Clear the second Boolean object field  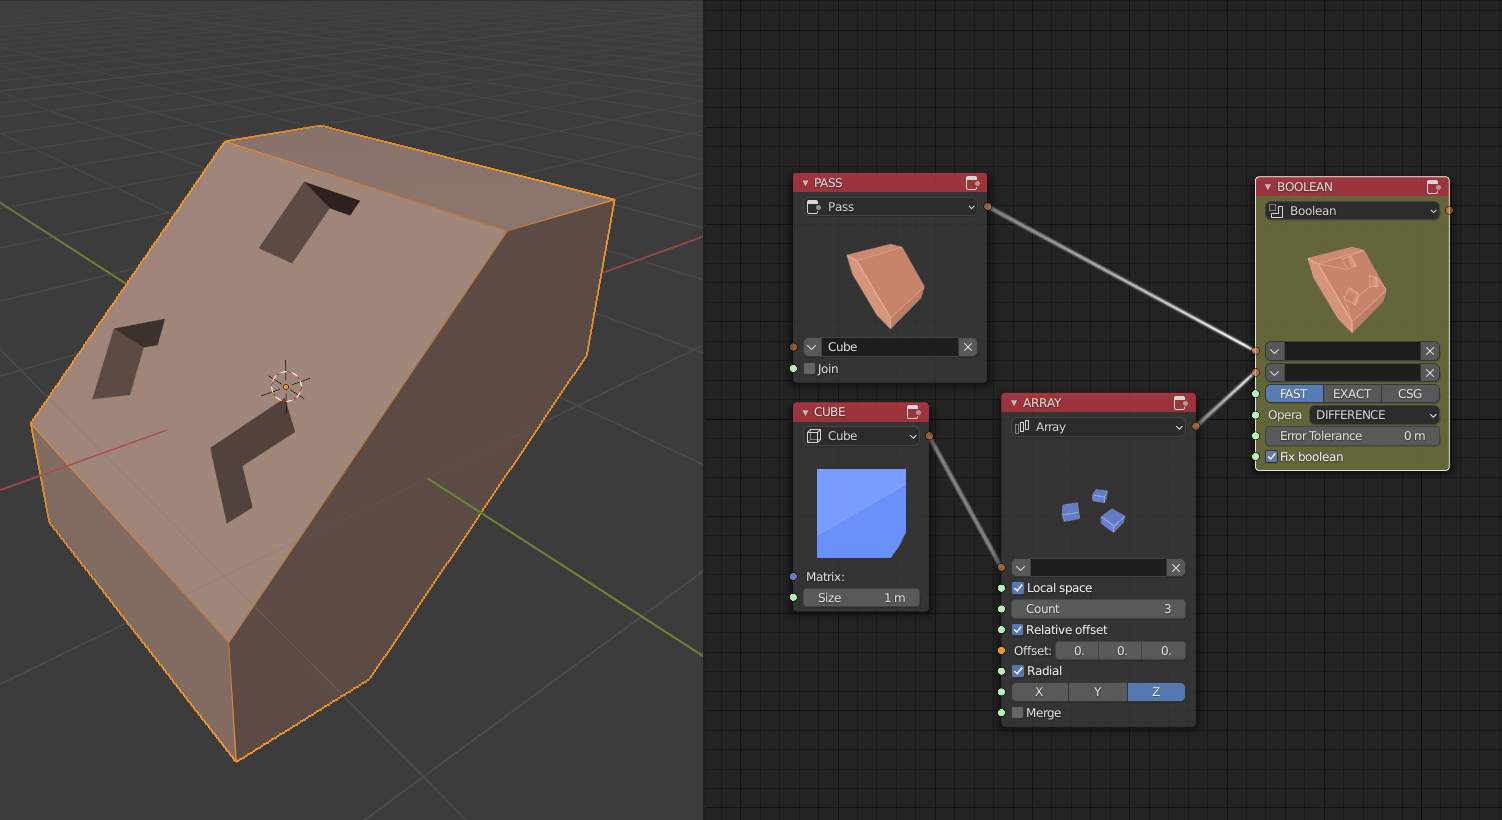[x=1430, y=373]
